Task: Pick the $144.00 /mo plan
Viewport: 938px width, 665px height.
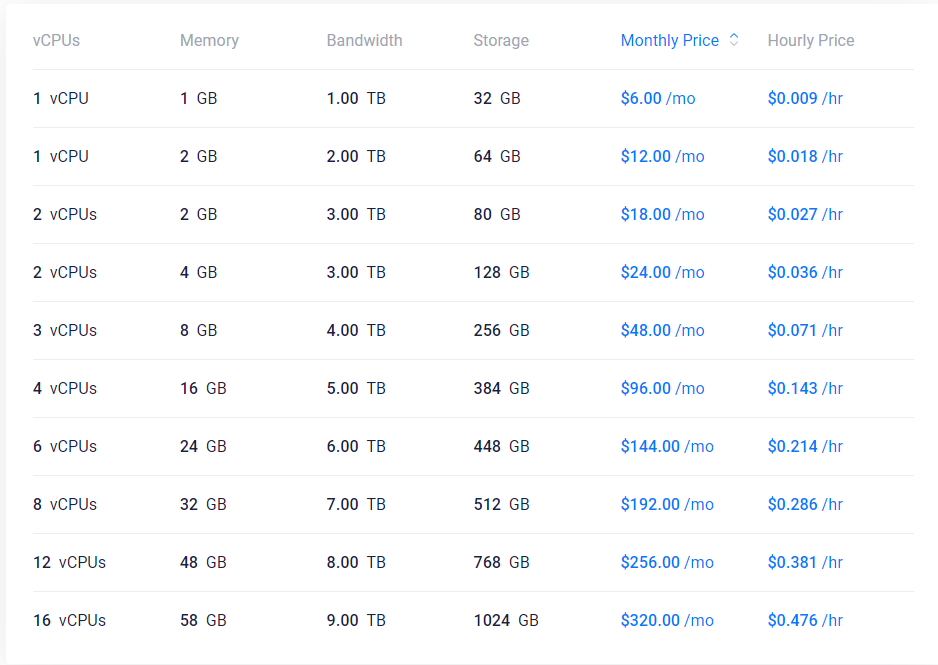Action: 667,446
